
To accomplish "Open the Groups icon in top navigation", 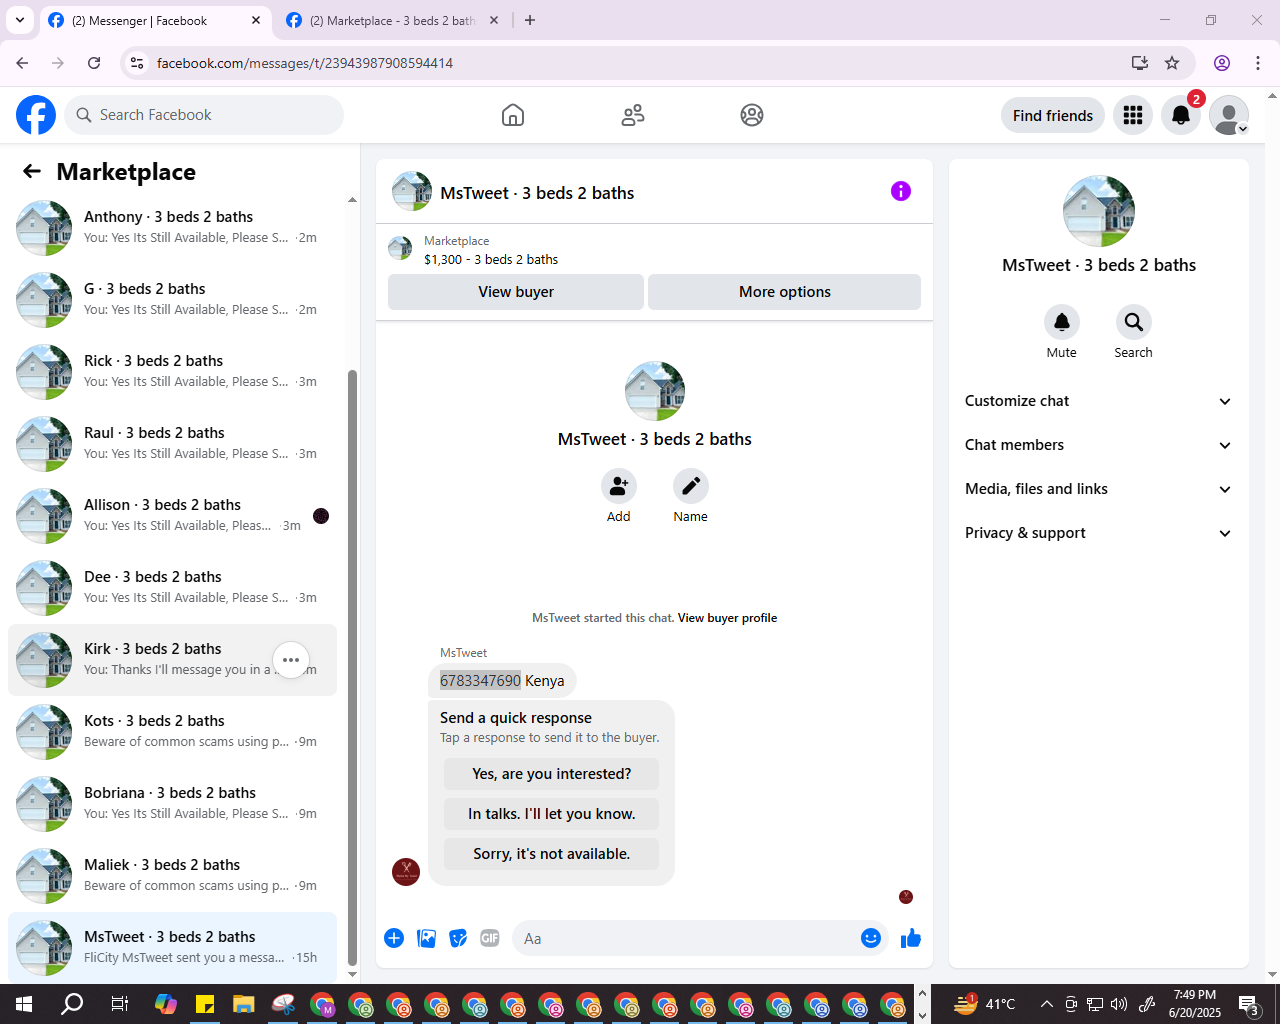I will (752, 115).
